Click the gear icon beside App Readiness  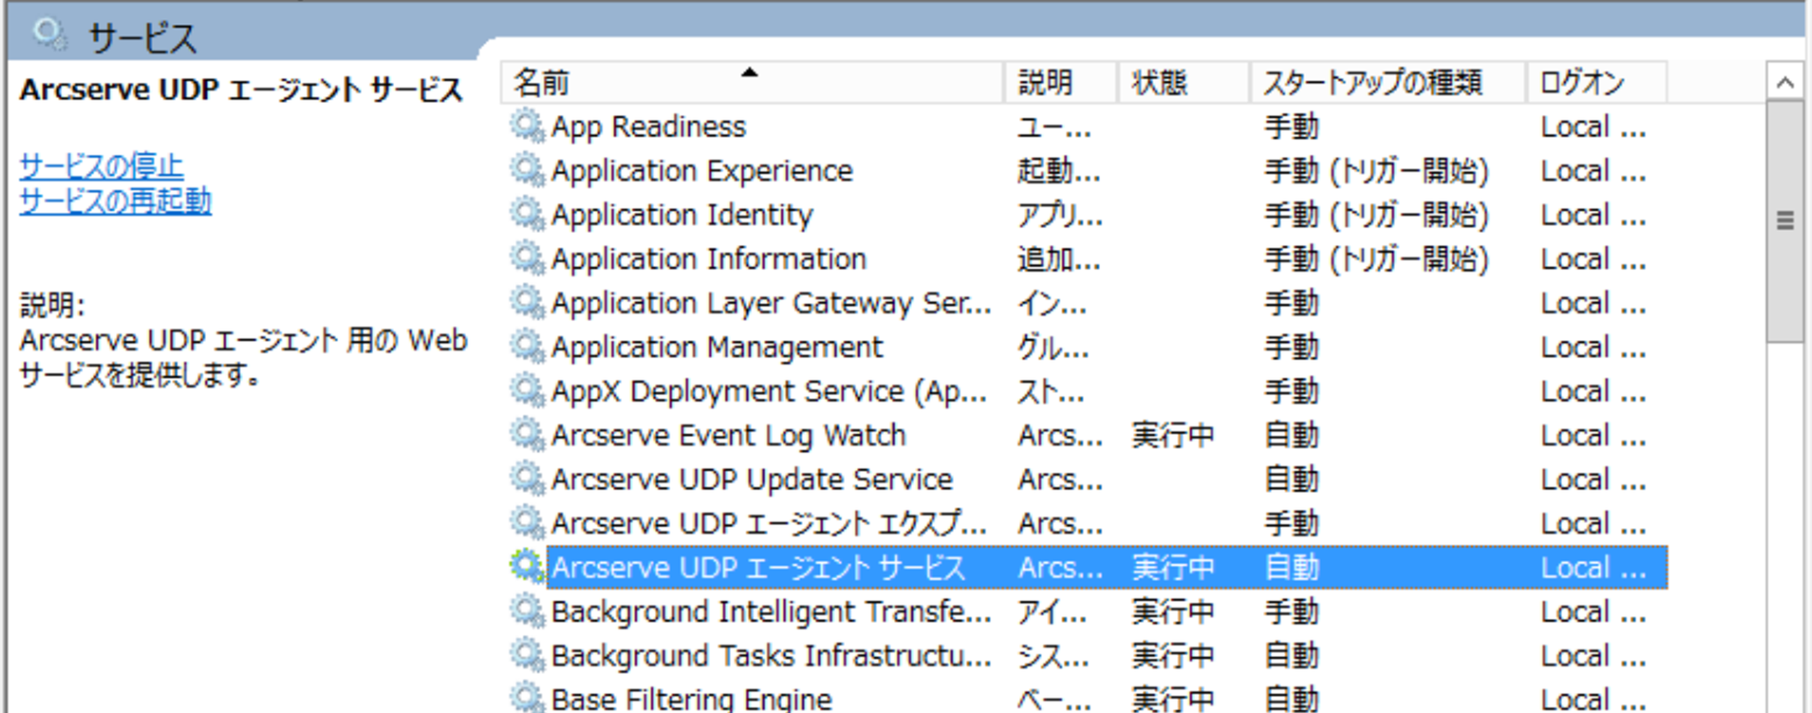527,126
